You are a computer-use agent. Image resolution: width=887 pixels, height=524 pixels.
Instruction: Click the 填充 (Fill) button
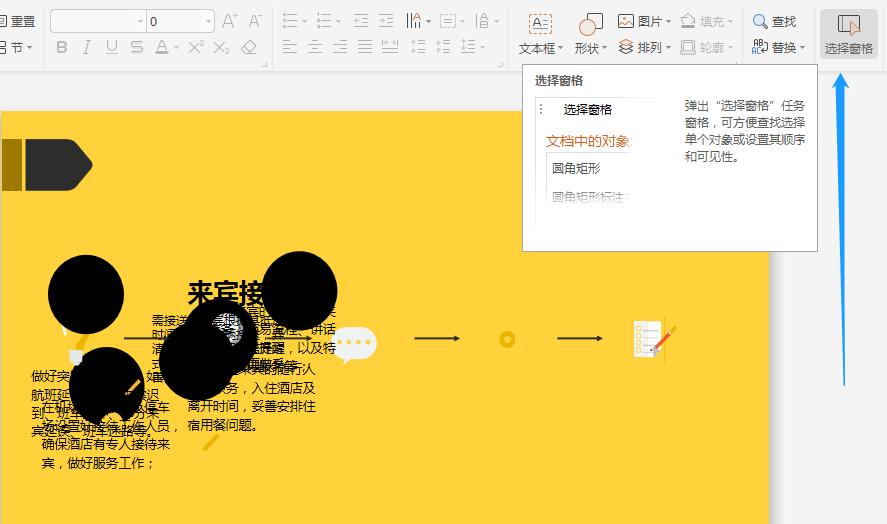pyautogui.click(x=707, y=22)
